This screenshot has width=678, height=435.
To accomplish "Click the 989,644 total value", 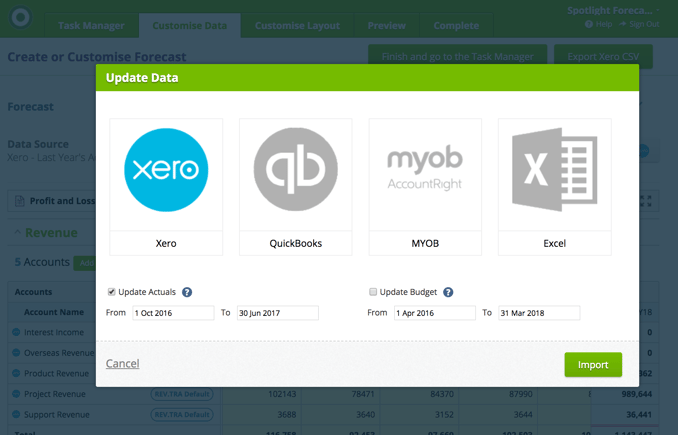I will [636, 394].
